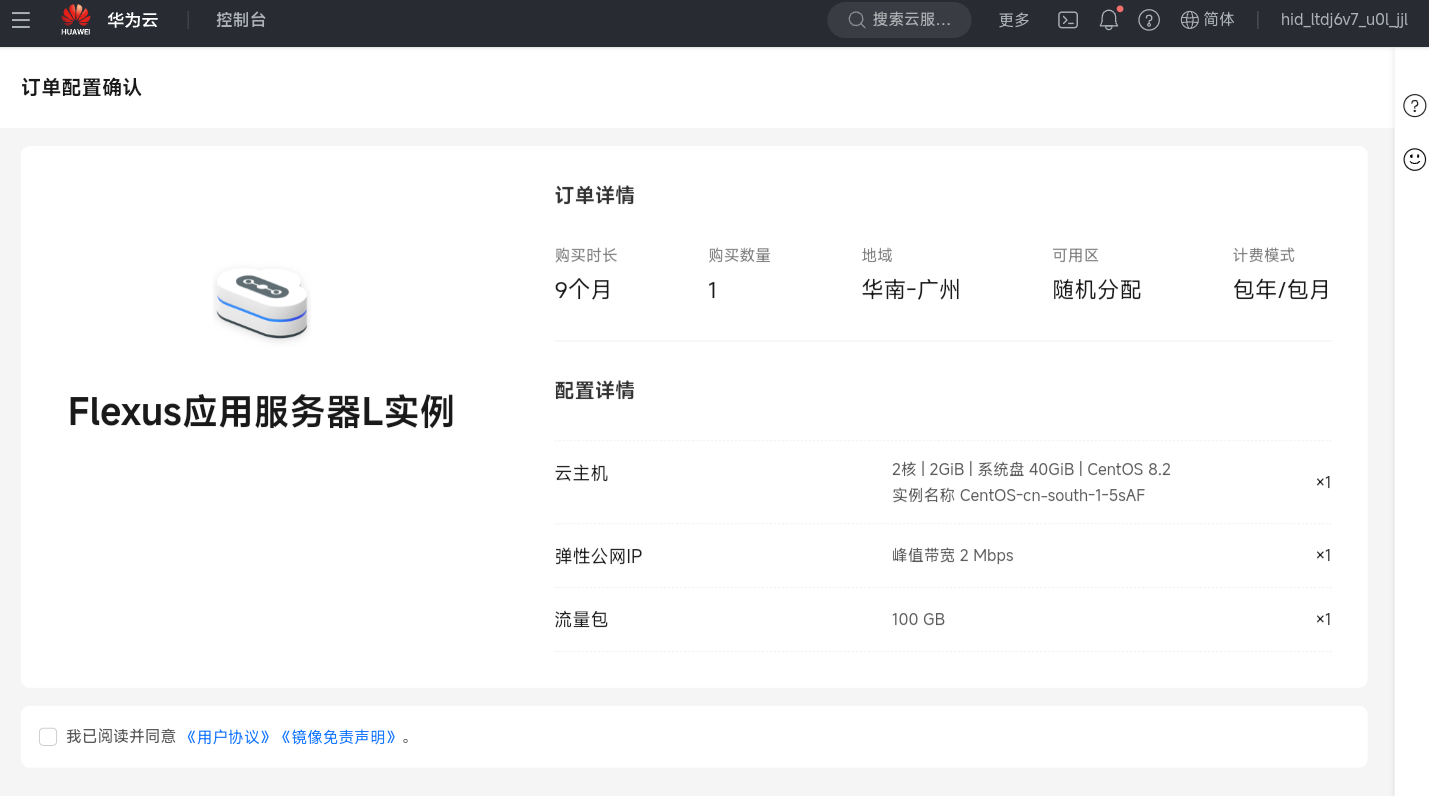This screenshot has width=1429, height=796.
Task: Click the 华南-广州 region value
Action: (911, 290)
